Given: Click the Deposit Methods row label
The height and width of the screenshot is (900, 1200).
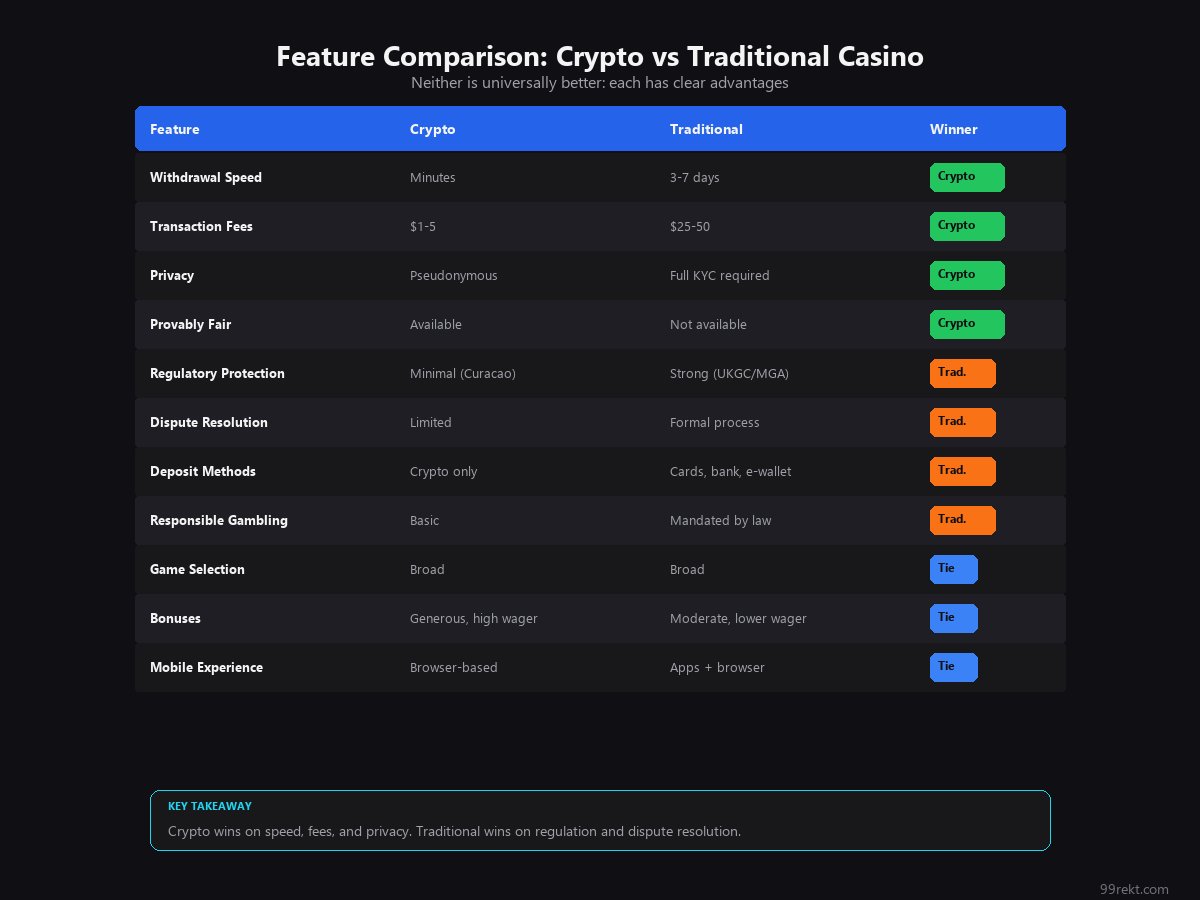Looking at the screenshot, I should pos(202,471).
